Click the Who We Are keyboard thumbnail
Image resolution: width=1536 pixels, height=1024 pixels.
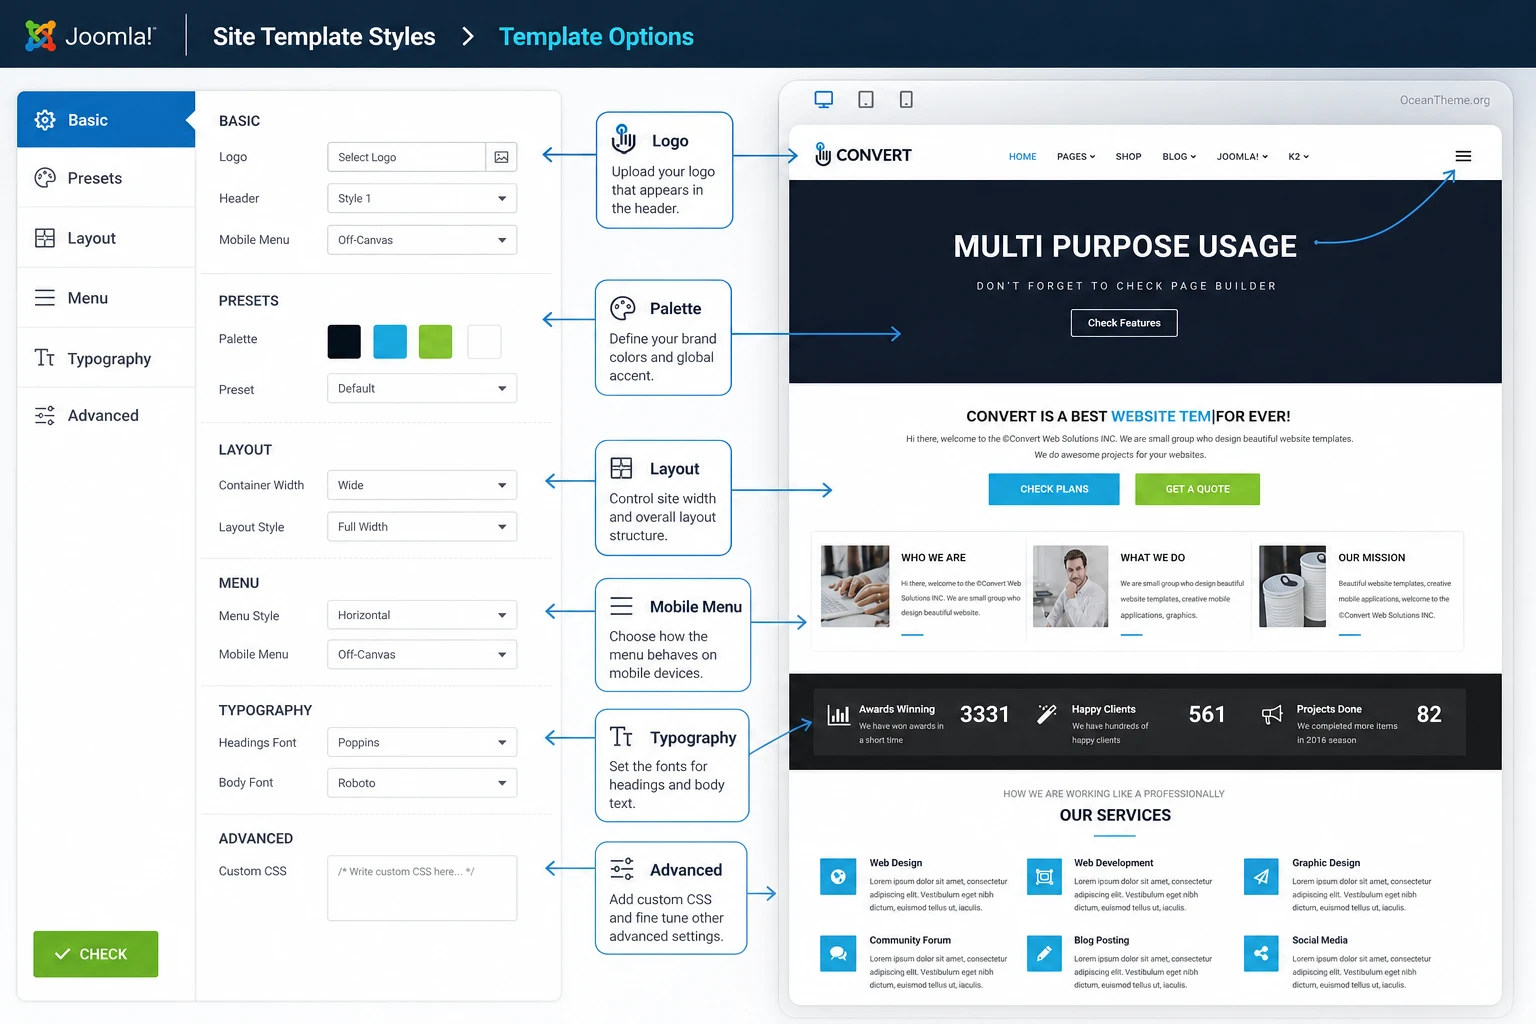pos(855,586)
